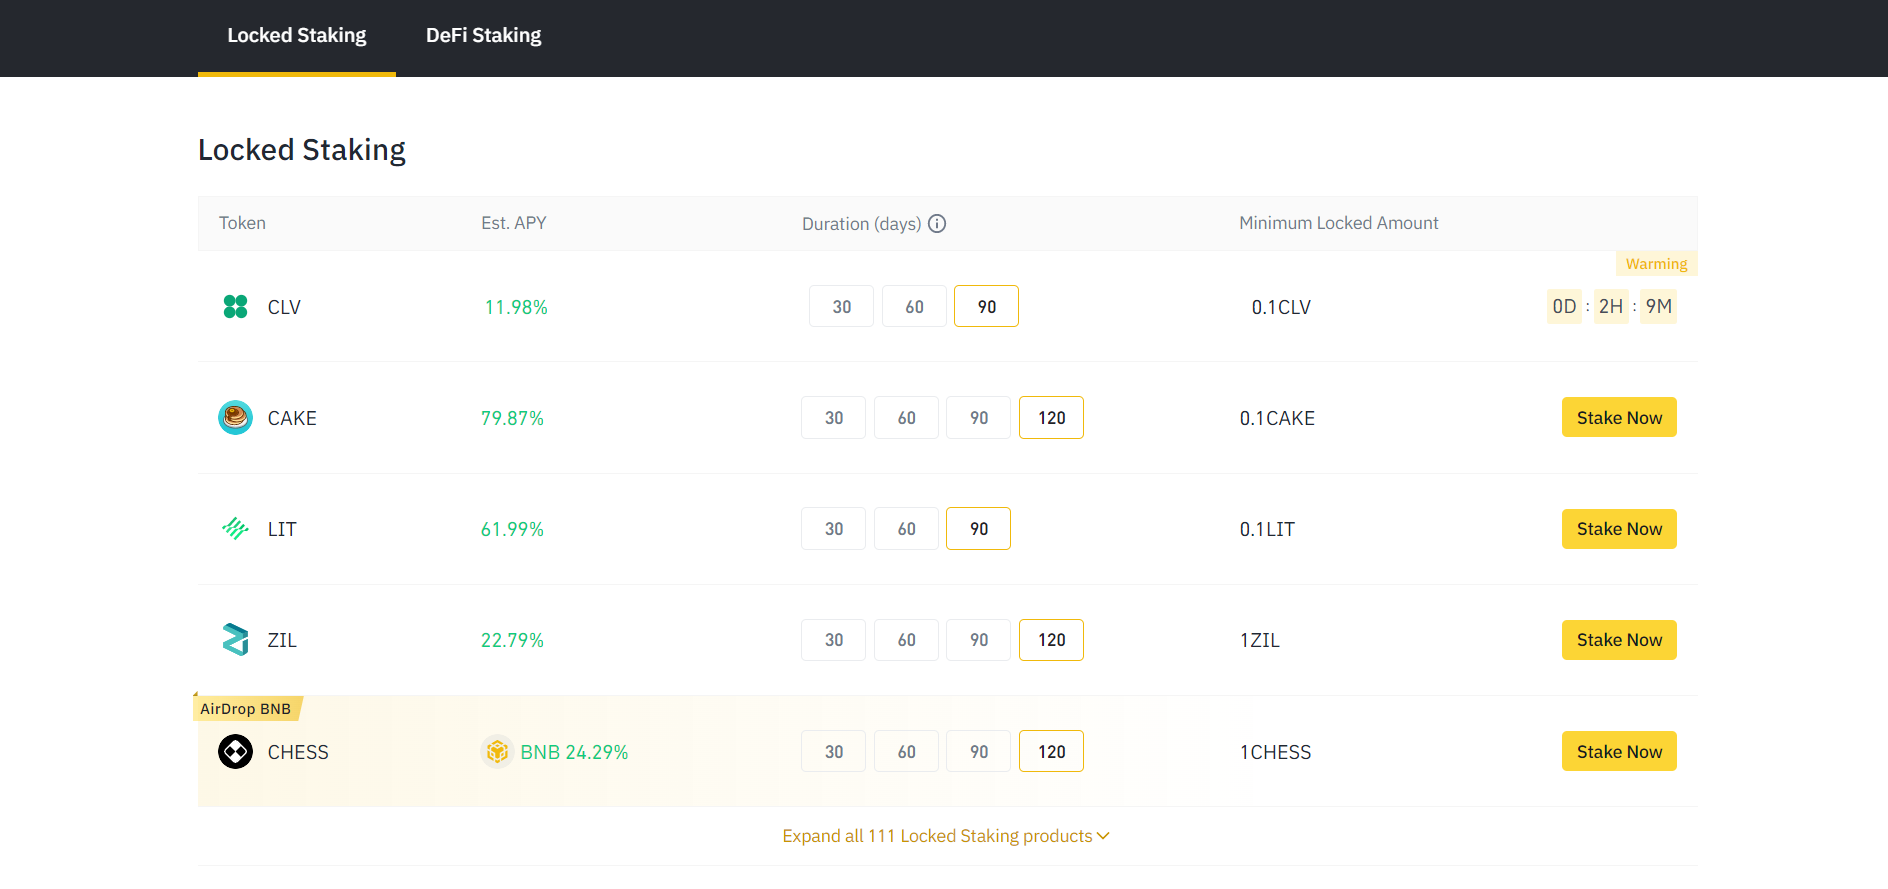
Task: Choose 90 days duration for CAKE
Action: (978, 417)
